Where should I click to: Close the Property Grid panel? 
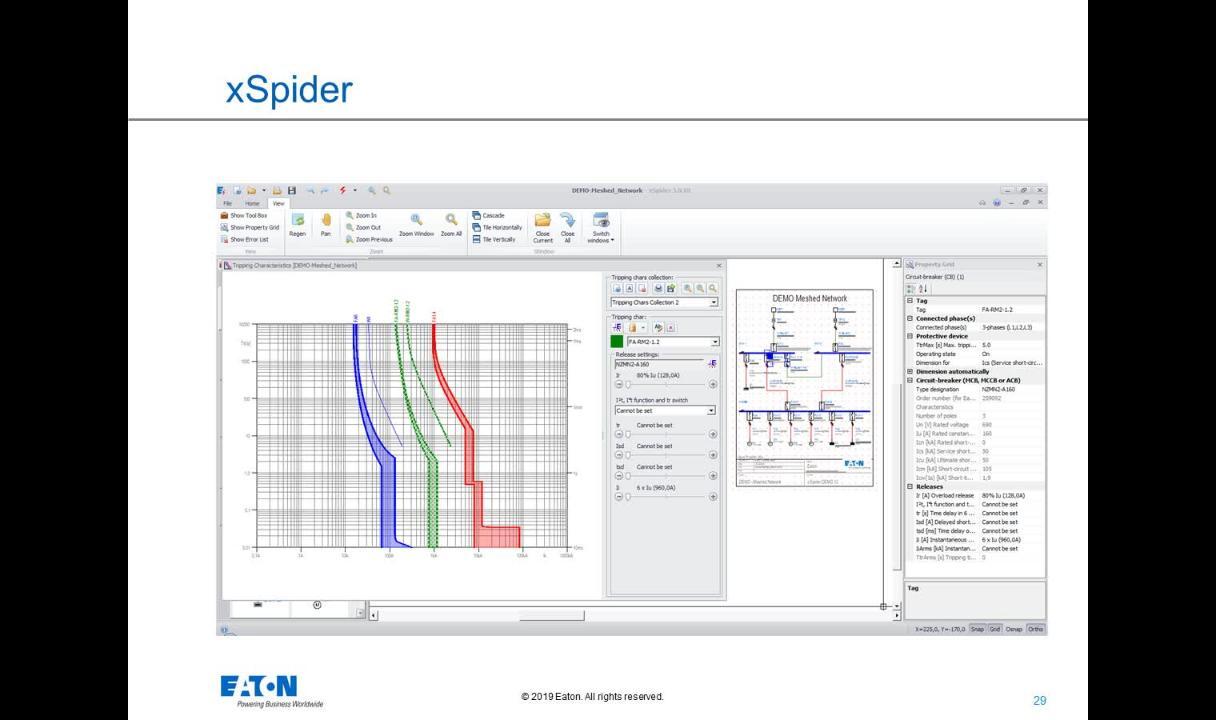[1040, 264]
